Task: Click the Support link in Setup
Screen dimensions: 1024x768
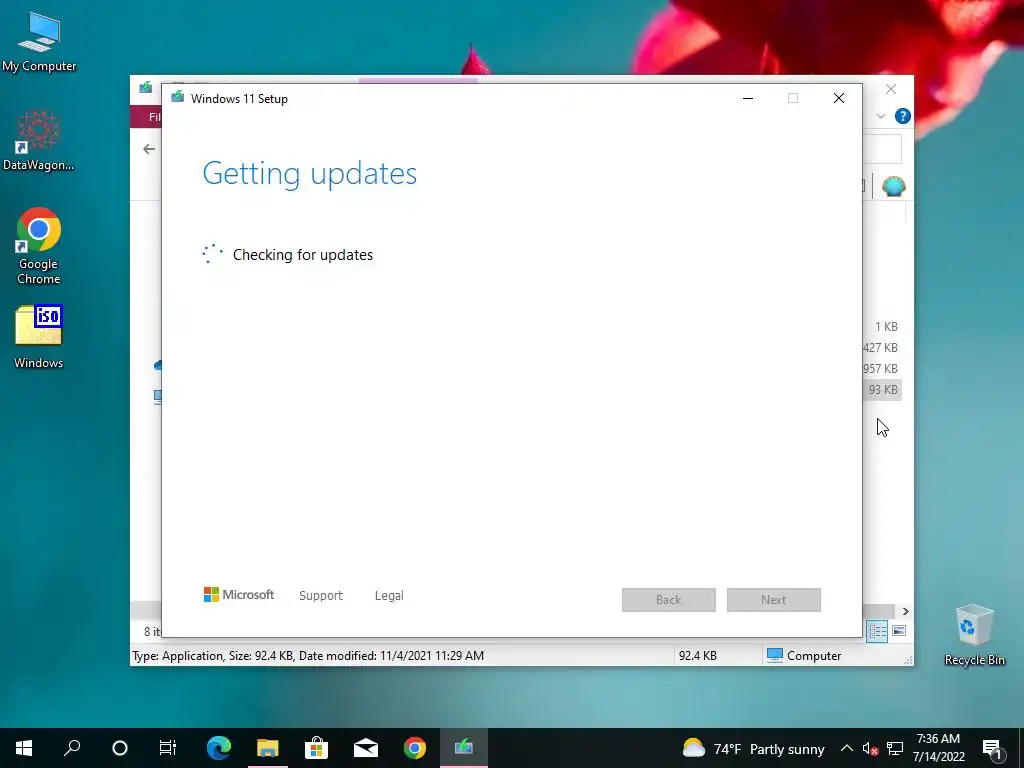Action: coord(321,596)
